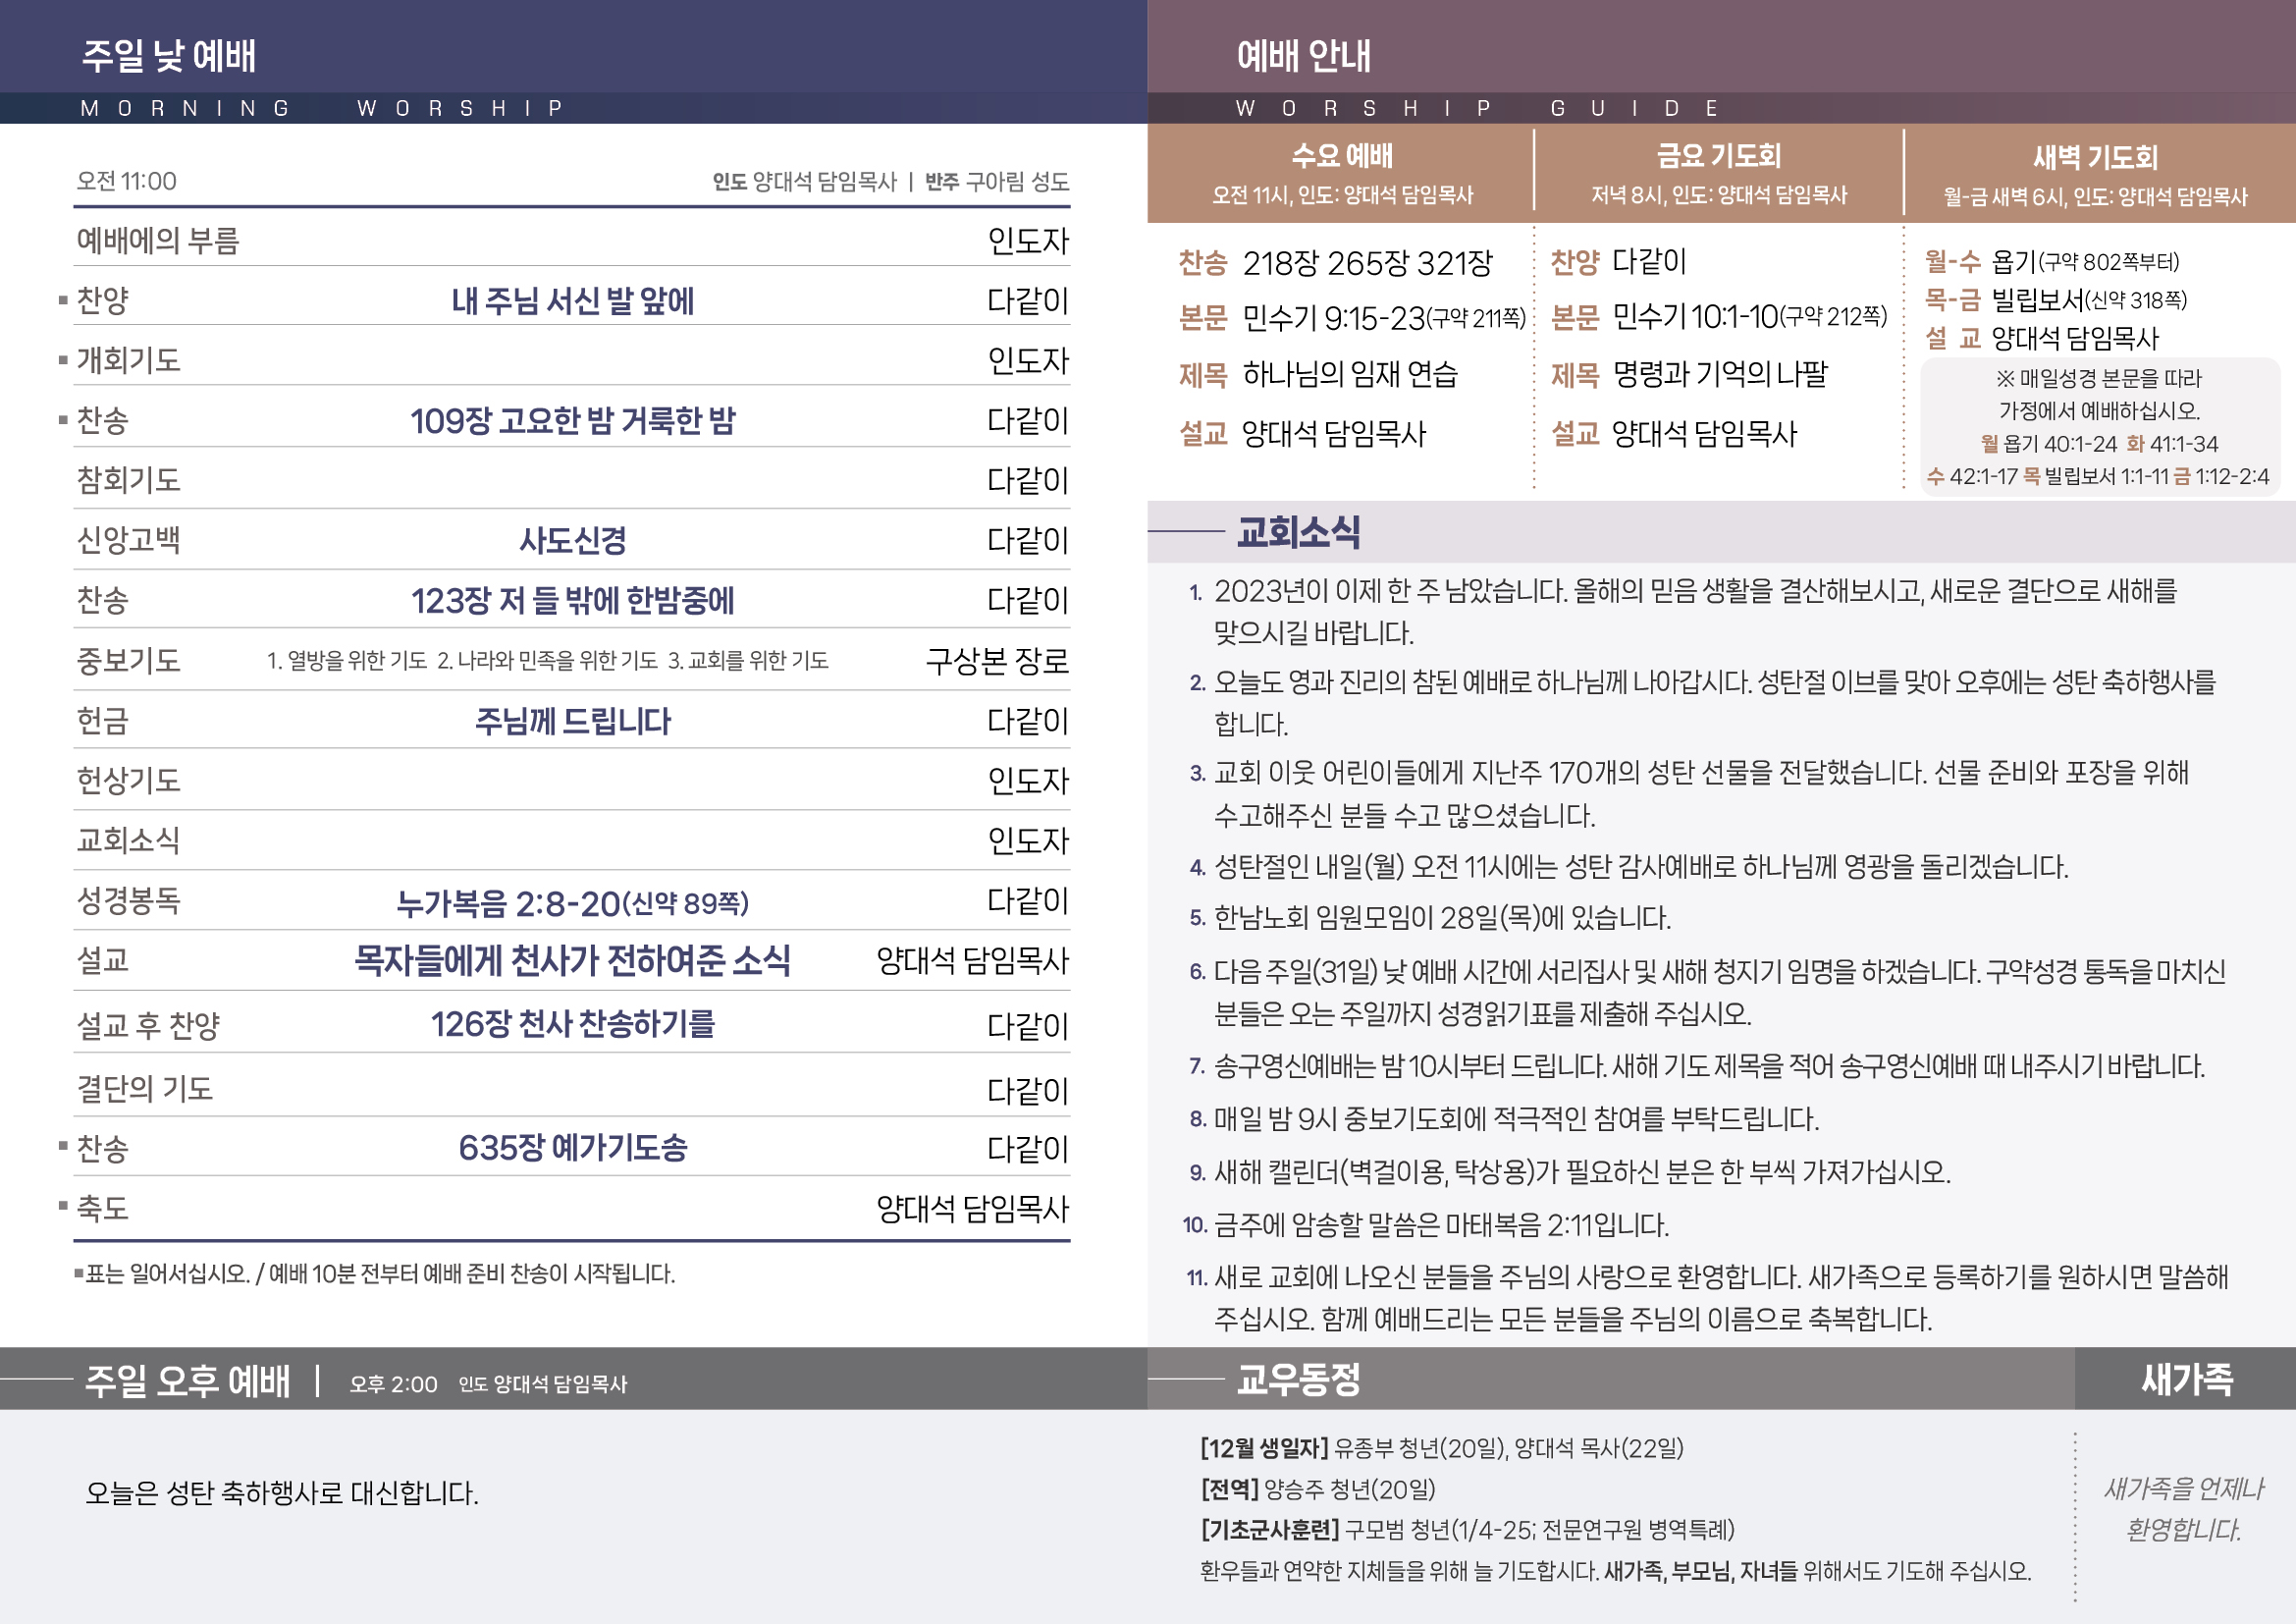Click the '교회소식' section heading
Viewport: 2296px width, 1624px height.
pos(1298,532)
